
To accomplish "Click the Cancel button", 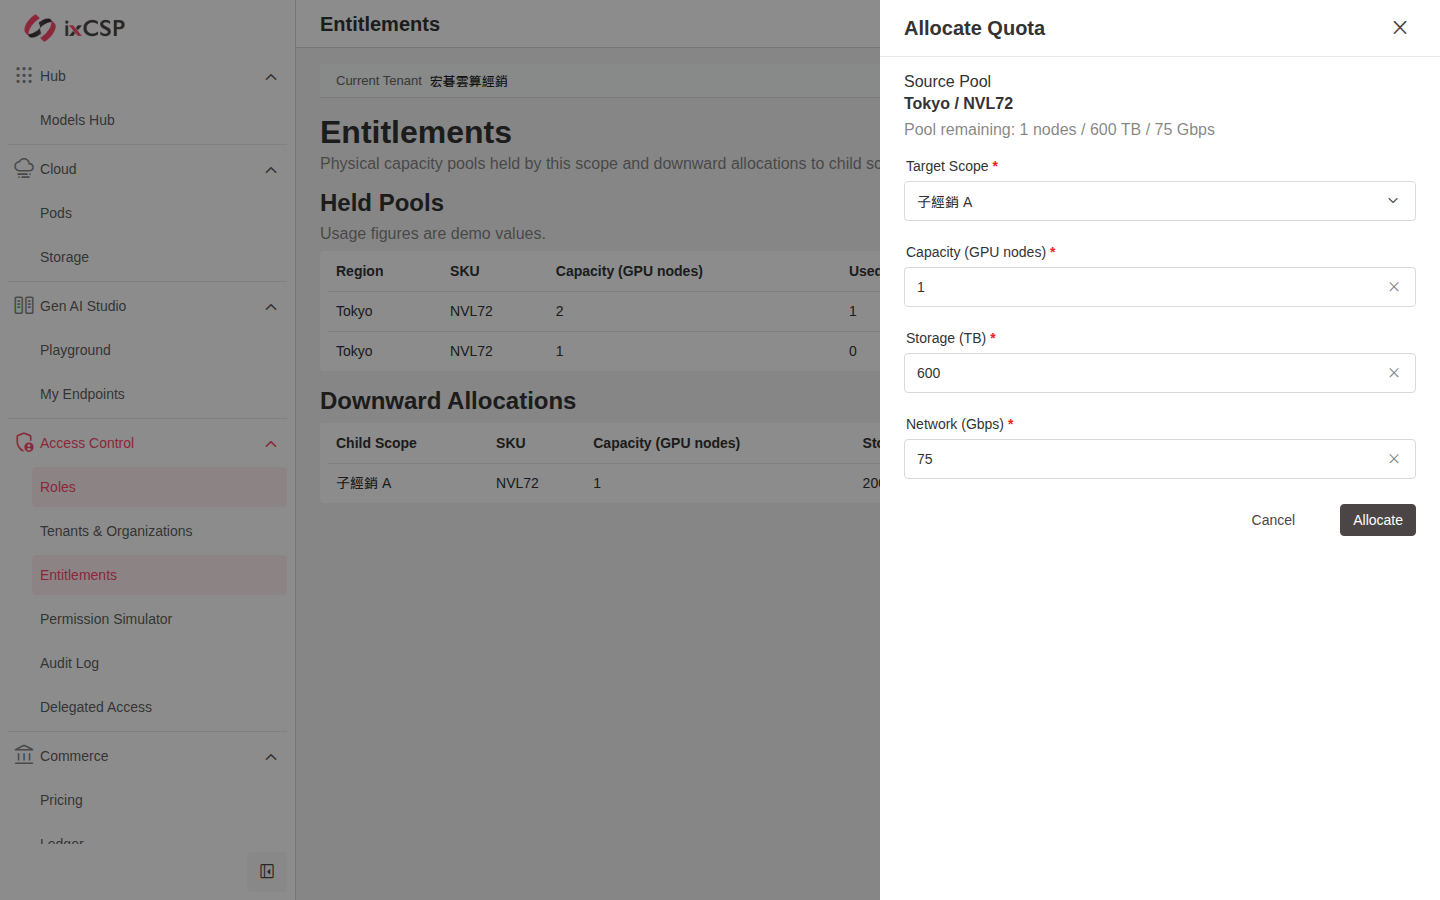I will click(1273, 520).
